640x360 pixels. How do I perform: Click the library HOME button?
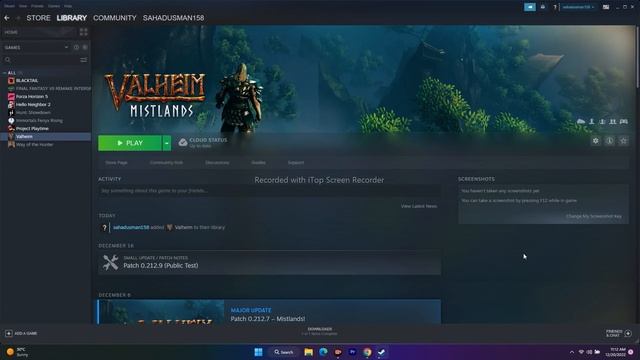click(39, 32)
